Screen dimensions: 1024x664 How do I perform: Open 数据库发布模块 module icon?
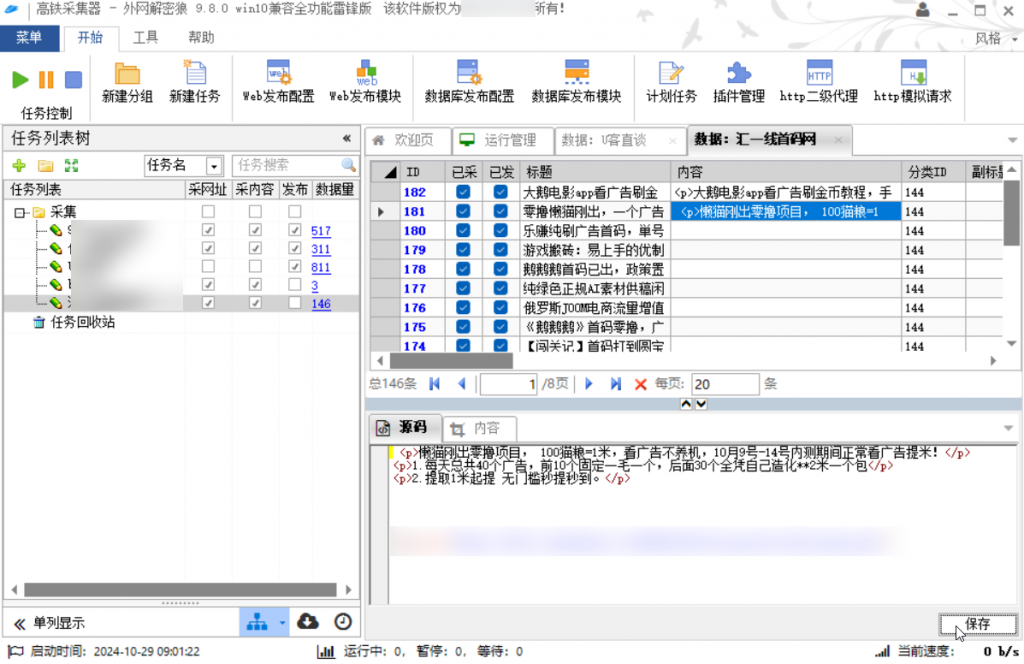pos(576,82)
